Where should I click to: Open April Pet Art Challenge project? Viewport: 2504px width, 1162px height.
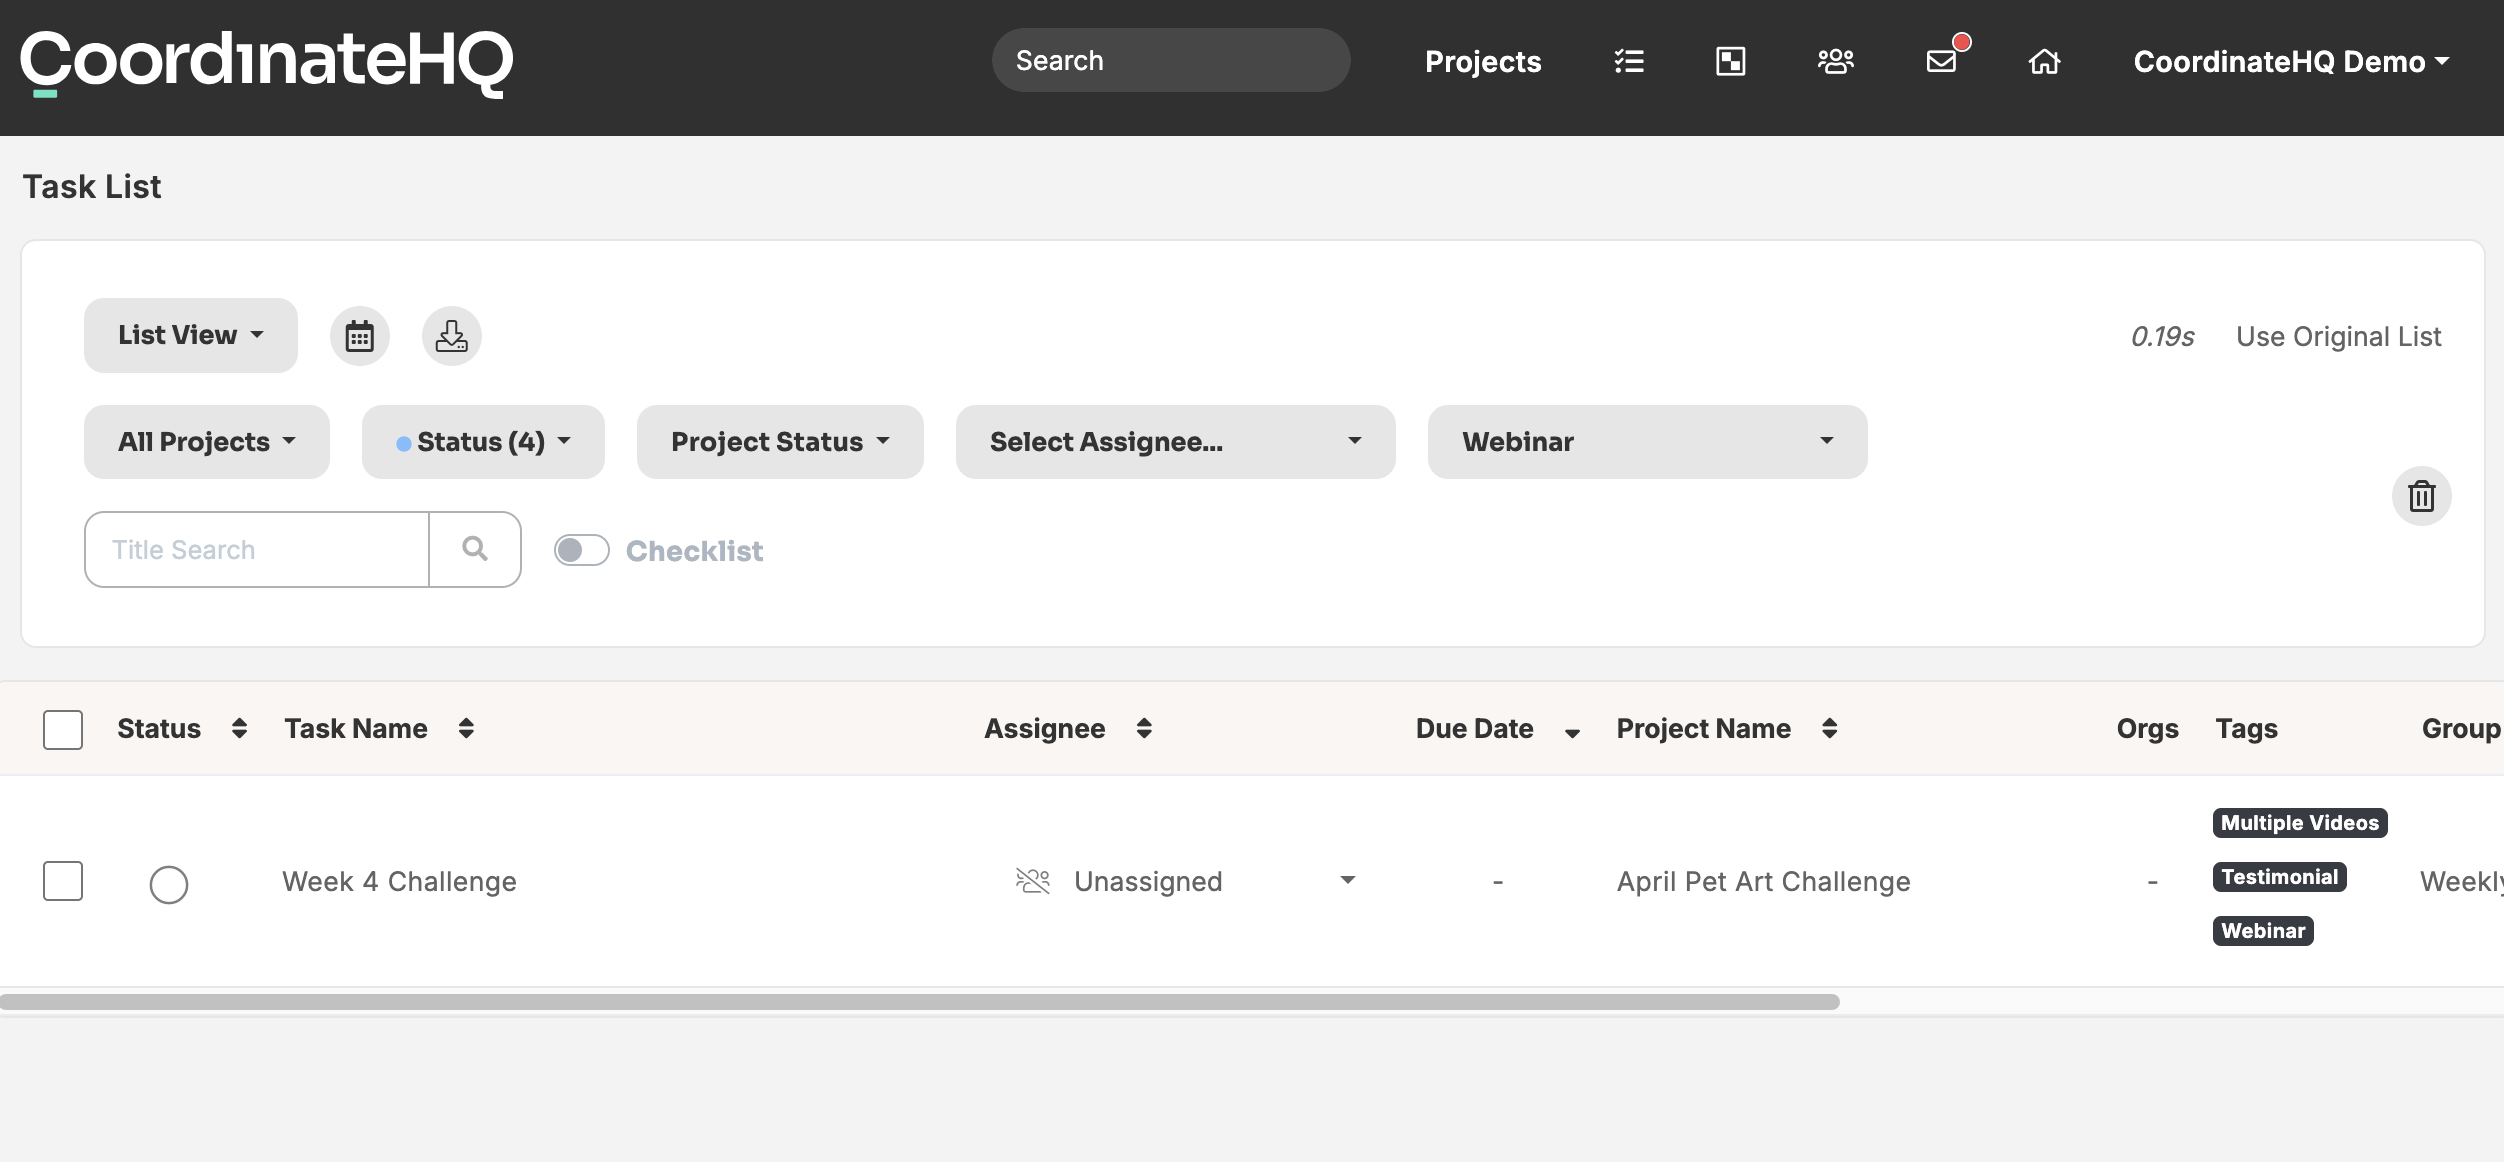point(1763,881)
